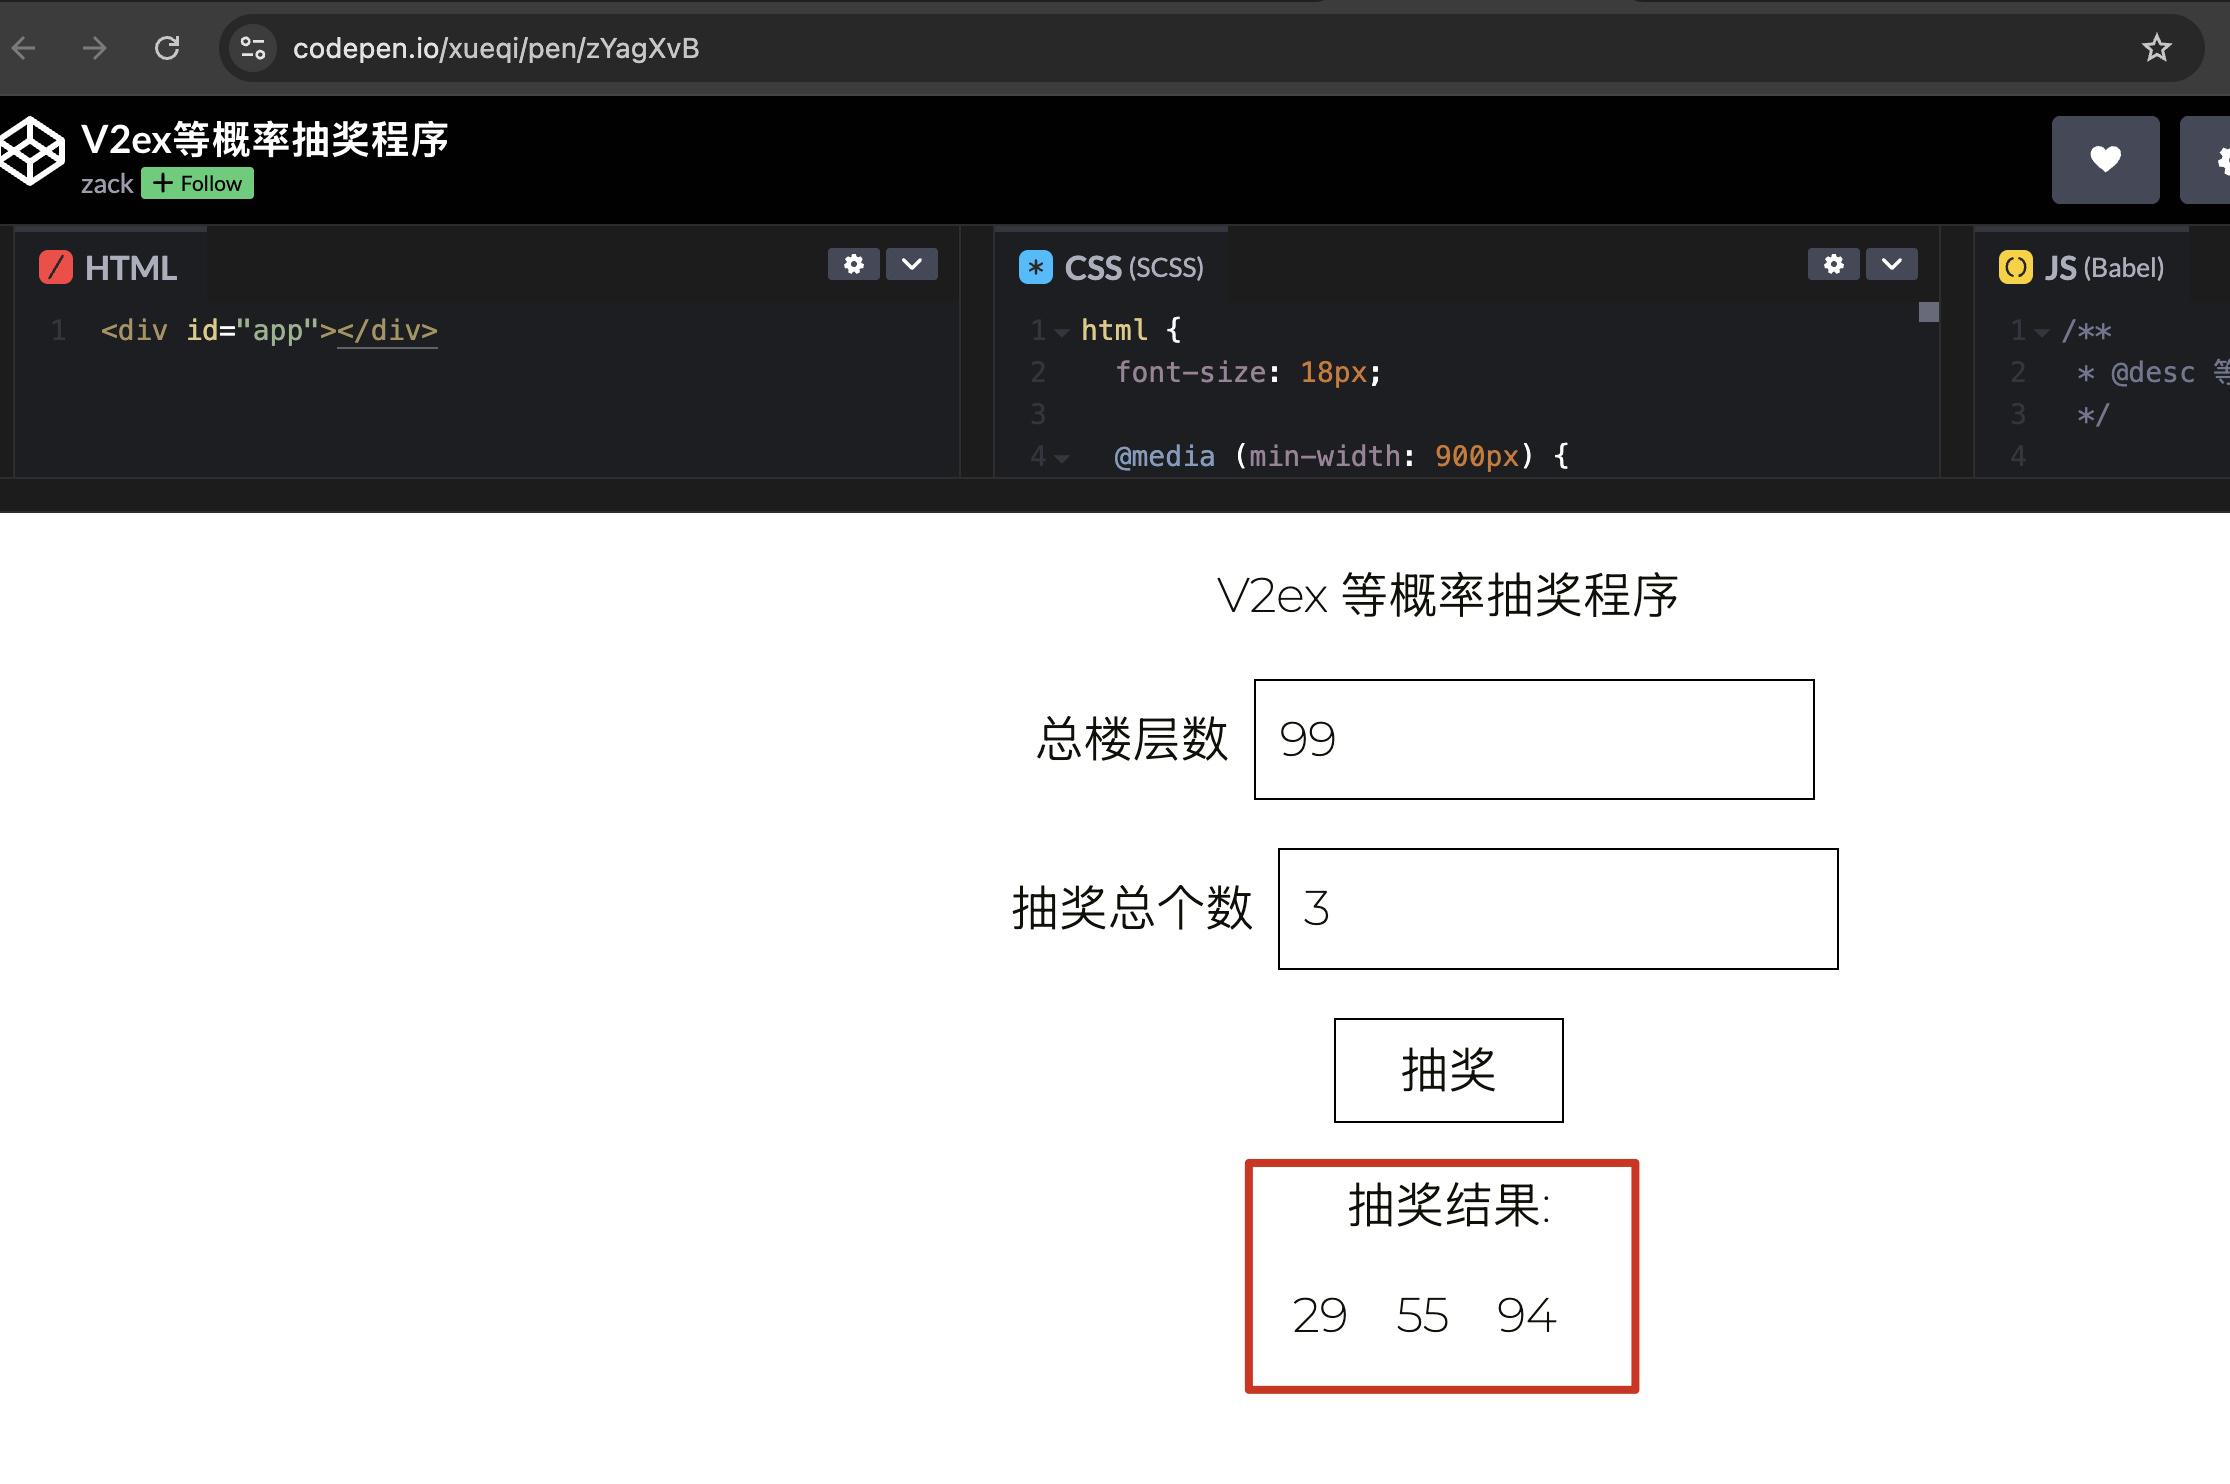Image resolution: width=2230 pixels, height=1484 pixels.
Task: Click the browser forward arrow
Action: coord(95,48)
